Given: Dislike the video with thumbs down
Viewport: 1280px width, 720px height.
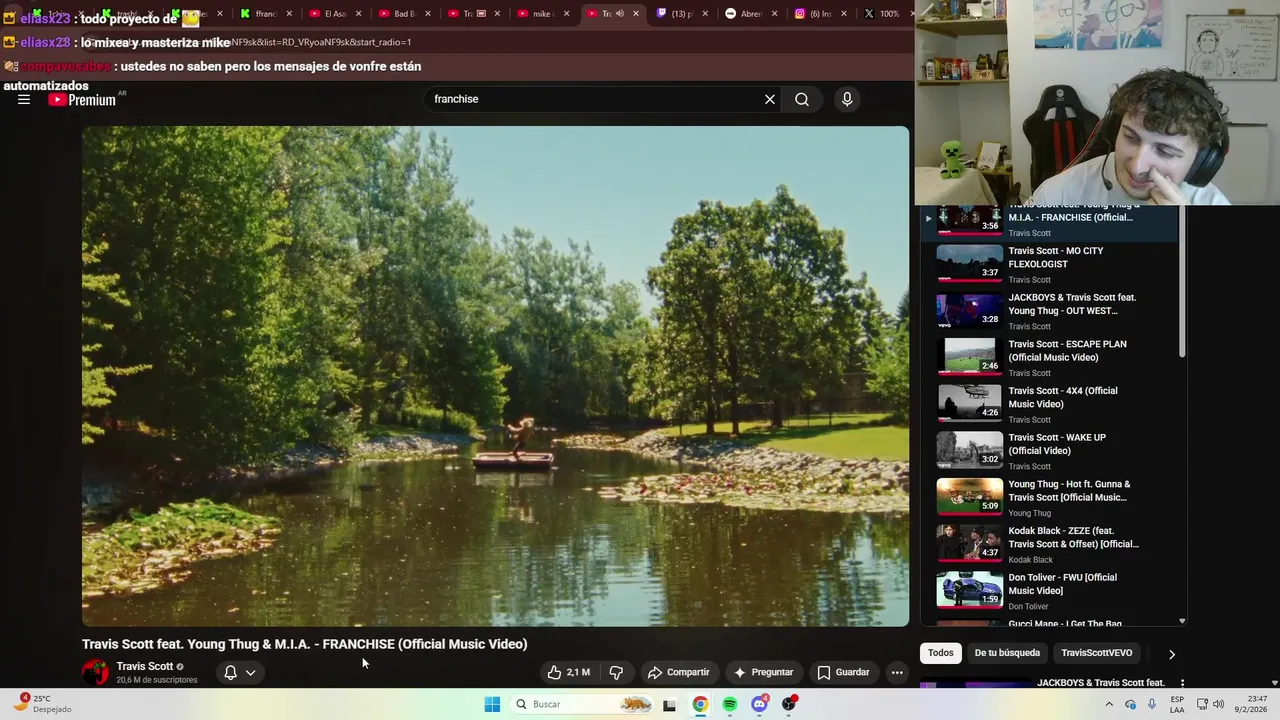Looking at the screenshot, I should tap(616, 672).
